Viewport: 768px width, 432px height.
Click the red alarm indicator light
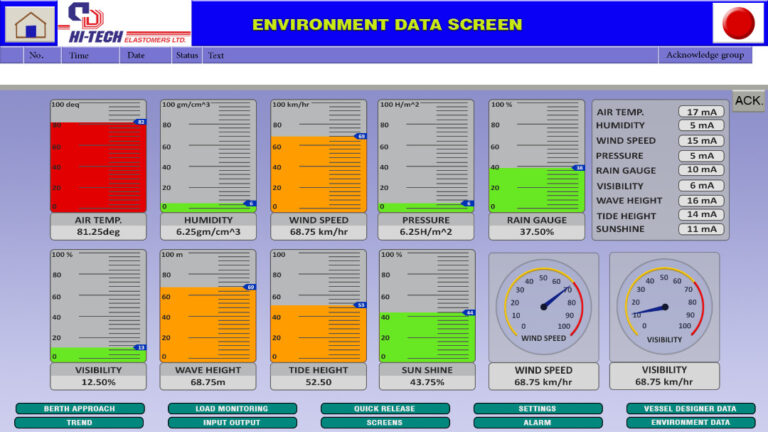[739, 23]
